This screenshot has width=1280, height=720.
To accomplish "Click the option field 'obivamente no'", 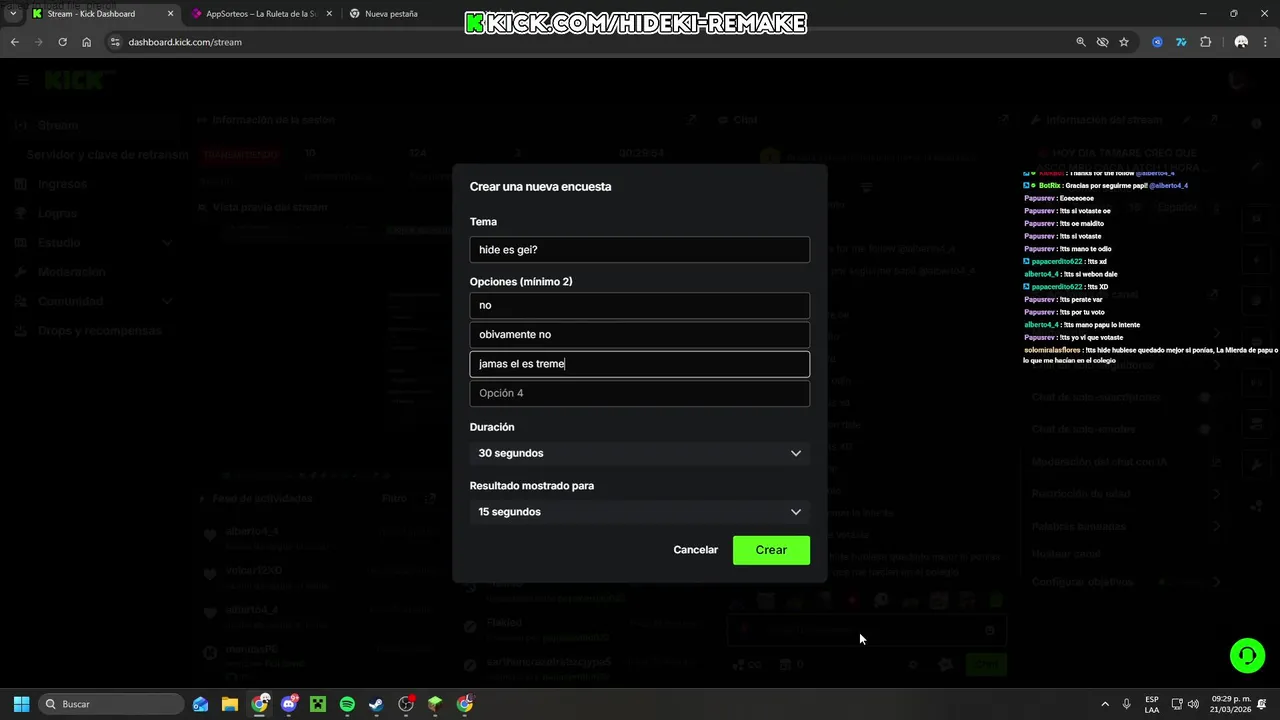I will coord(640,334).
